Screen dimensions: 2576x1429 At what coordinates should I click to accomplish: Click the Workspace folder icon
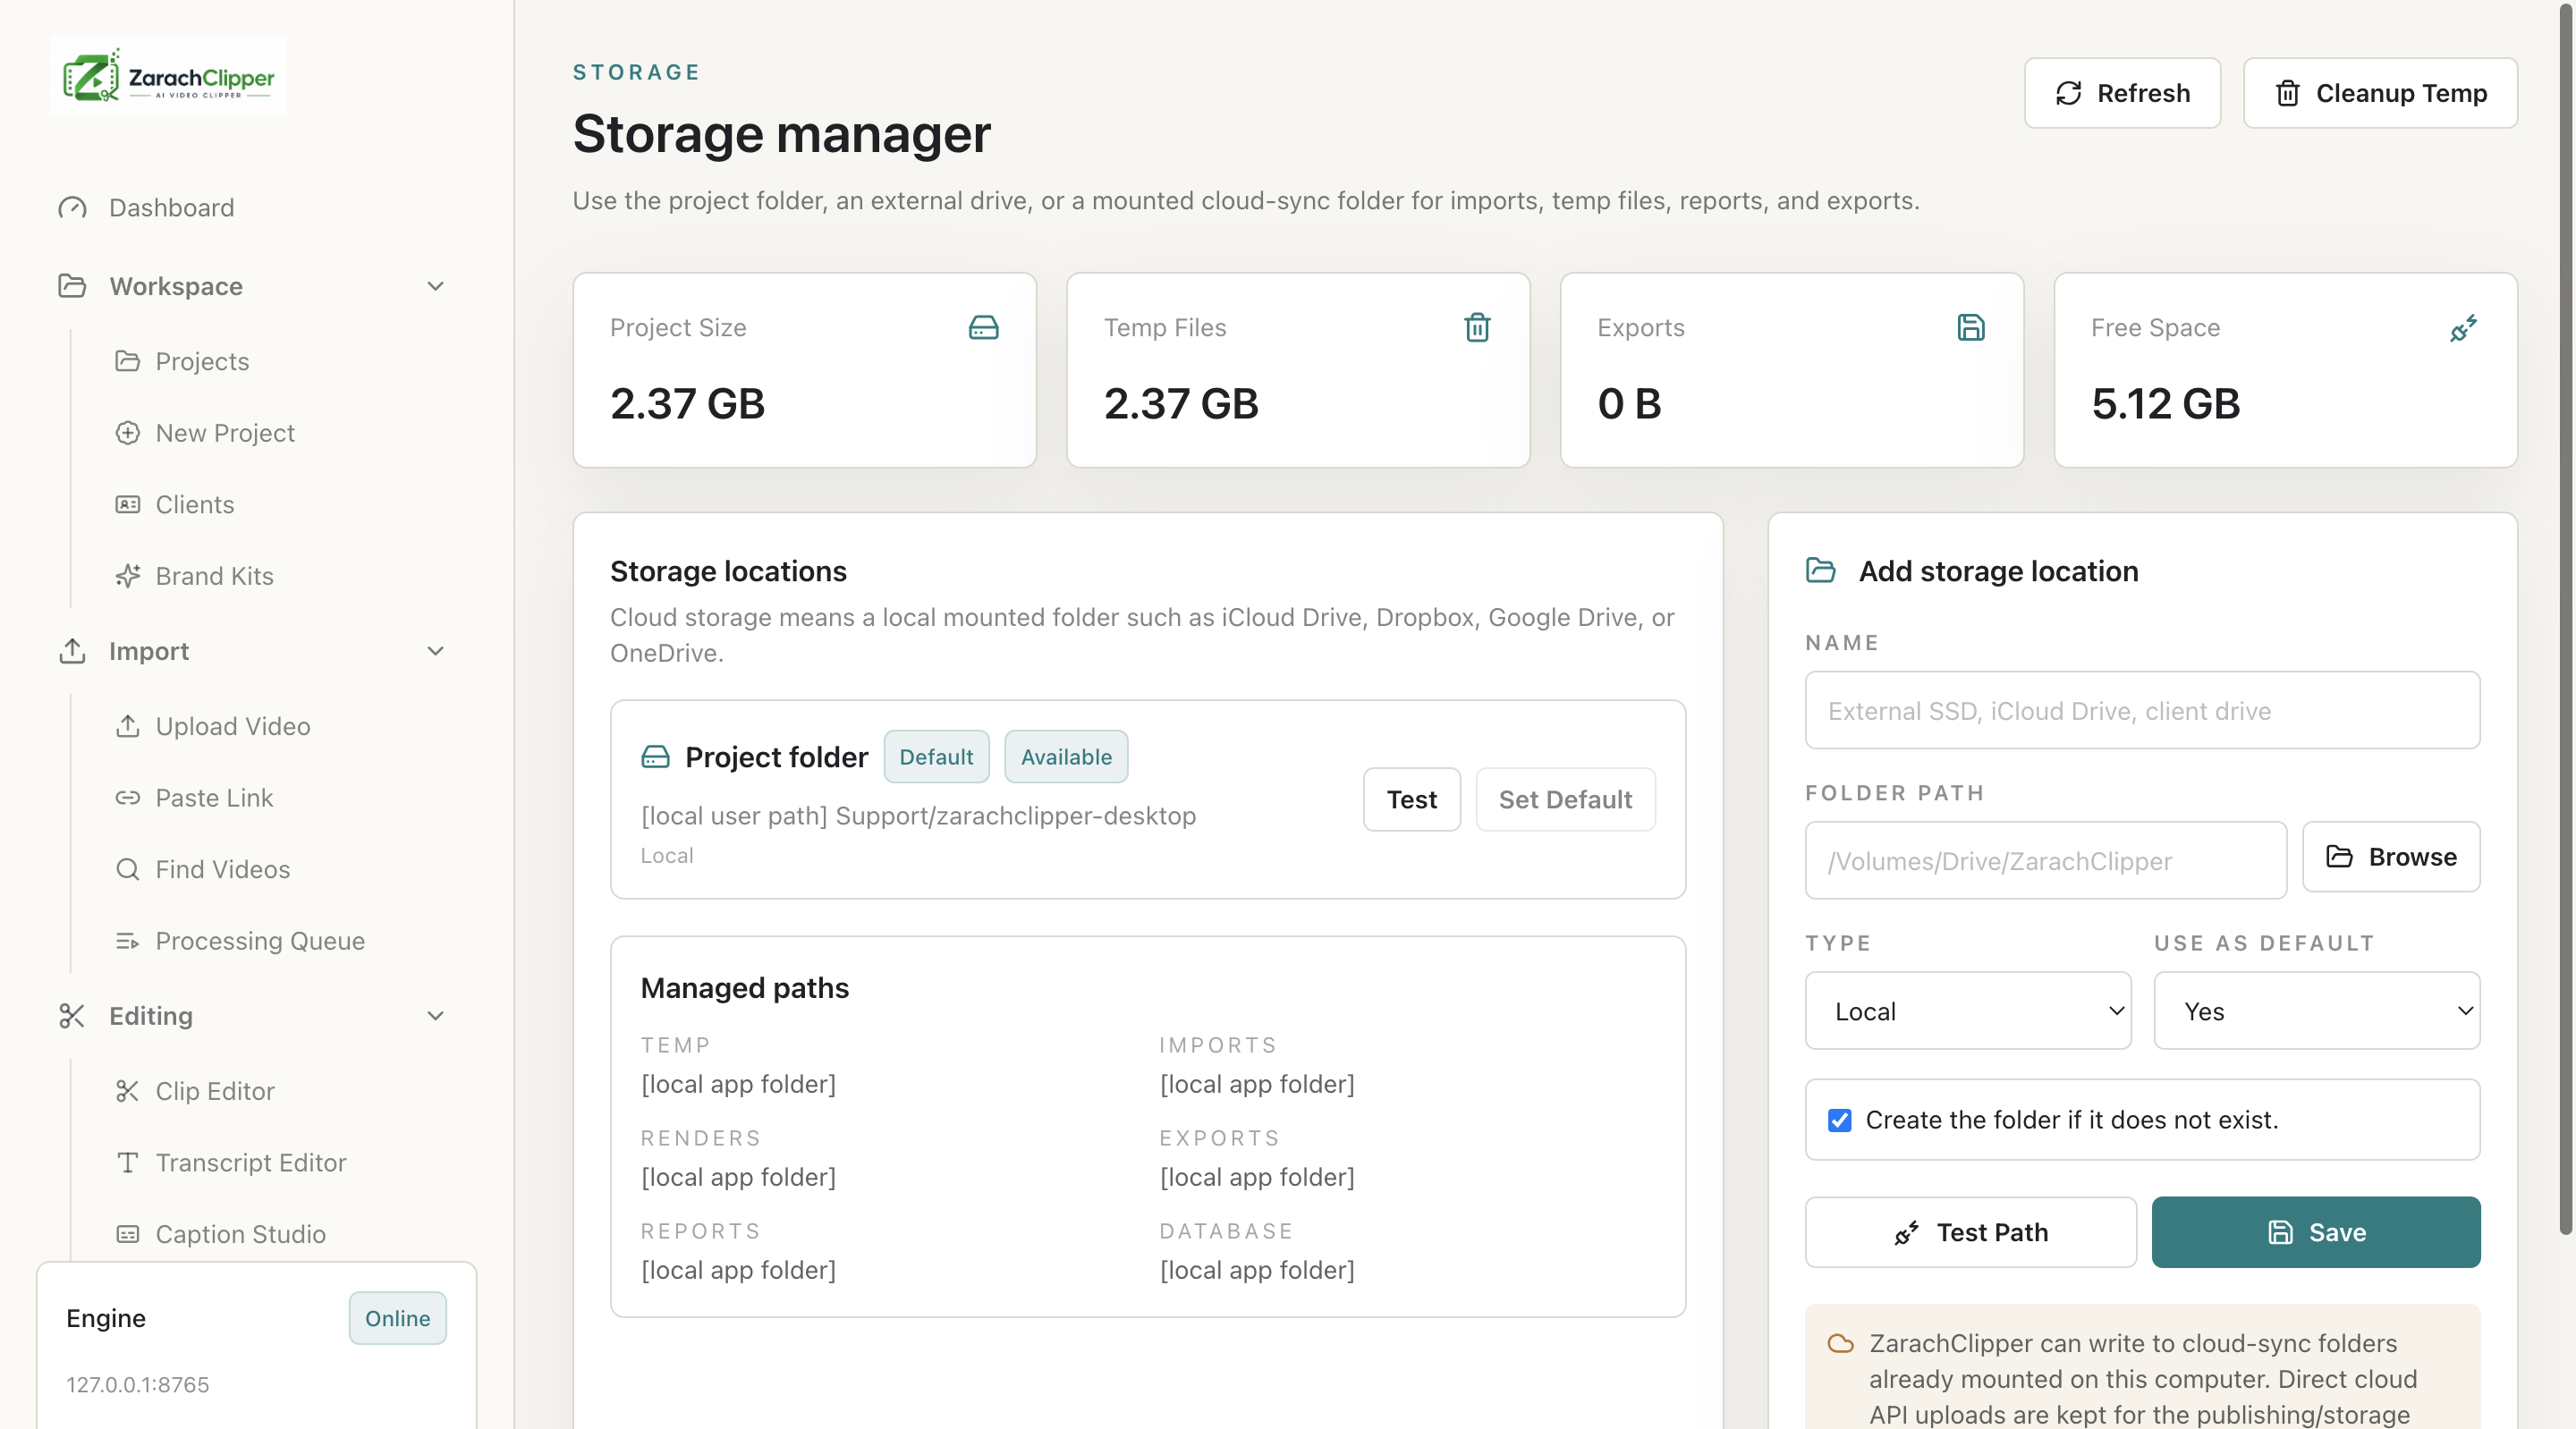tap(72, 286)
